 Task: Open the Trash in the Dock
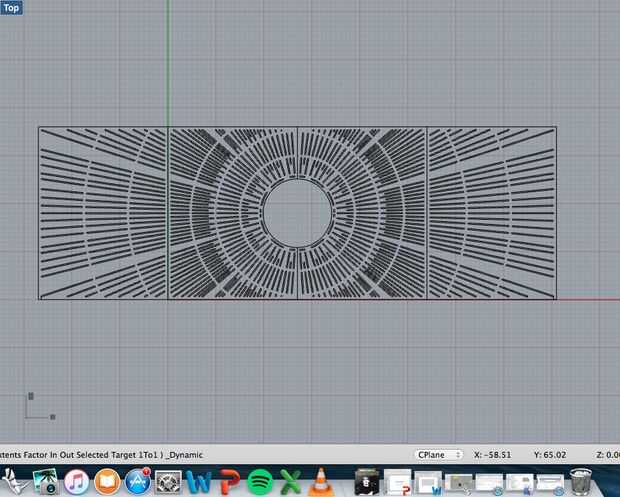click(x=581, y=482)
